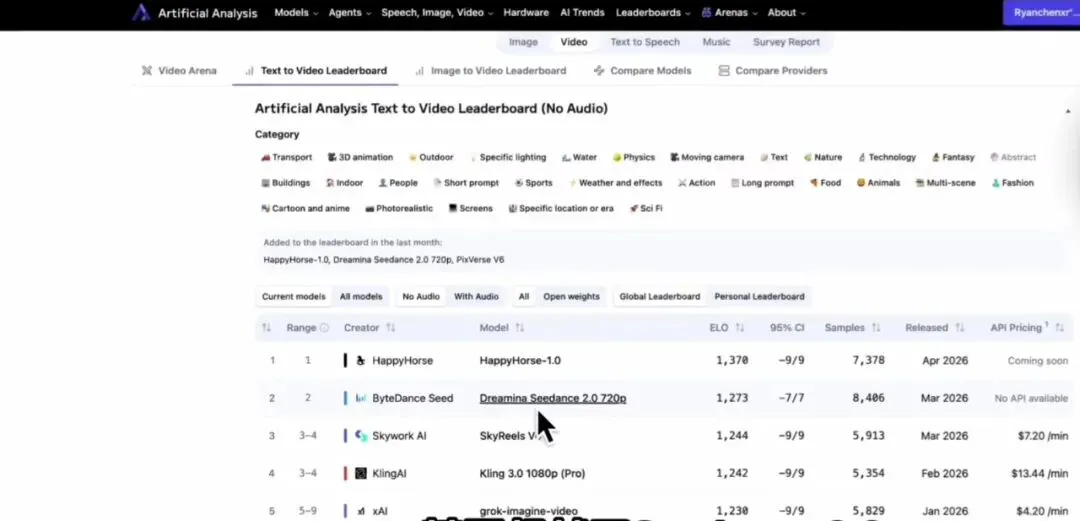
Task: Open the AI Trends page
Action: [582, 12]
